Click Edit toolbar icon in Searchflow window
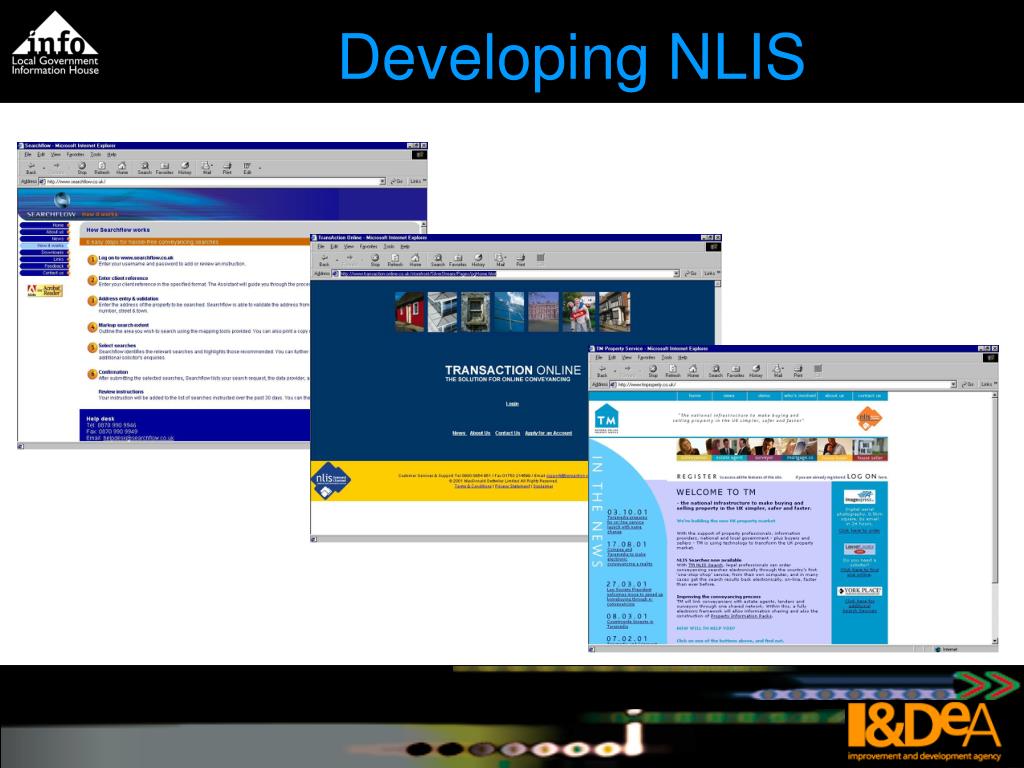This screenshot has height=768, width=1024. [x=247, y=168]
